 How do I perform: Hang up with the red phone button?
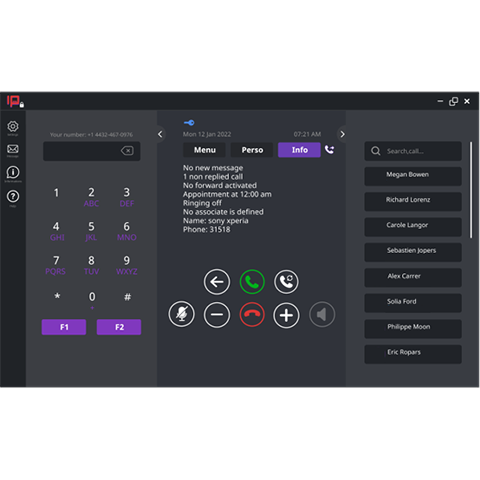pos(252,315)
